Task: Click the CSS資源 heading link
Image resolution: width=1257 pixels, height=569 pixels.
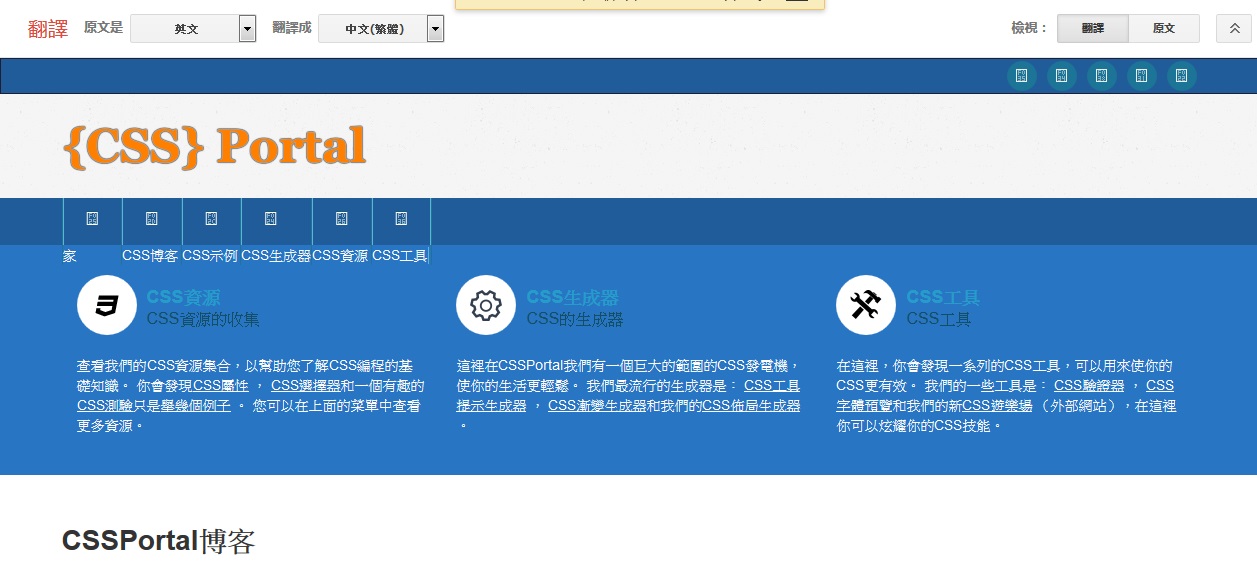Action: pos(183,297)
